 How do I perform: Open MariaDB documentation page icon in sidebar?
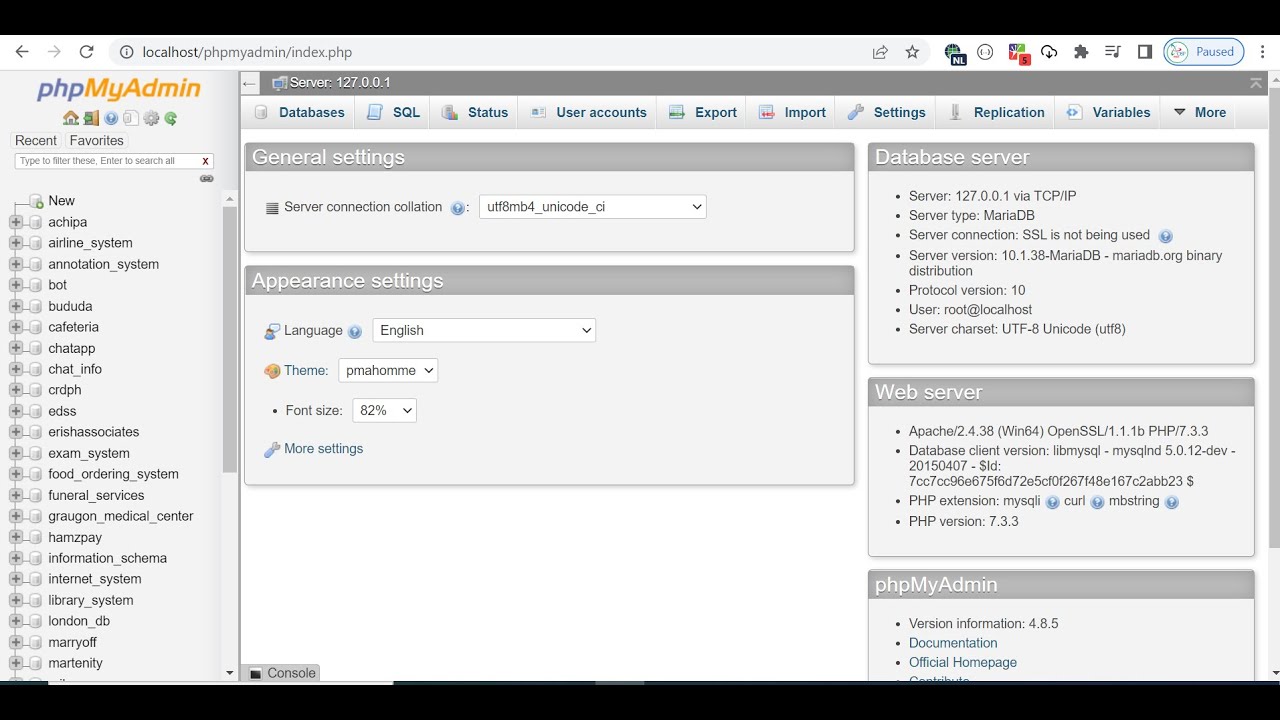pos(131,118)
